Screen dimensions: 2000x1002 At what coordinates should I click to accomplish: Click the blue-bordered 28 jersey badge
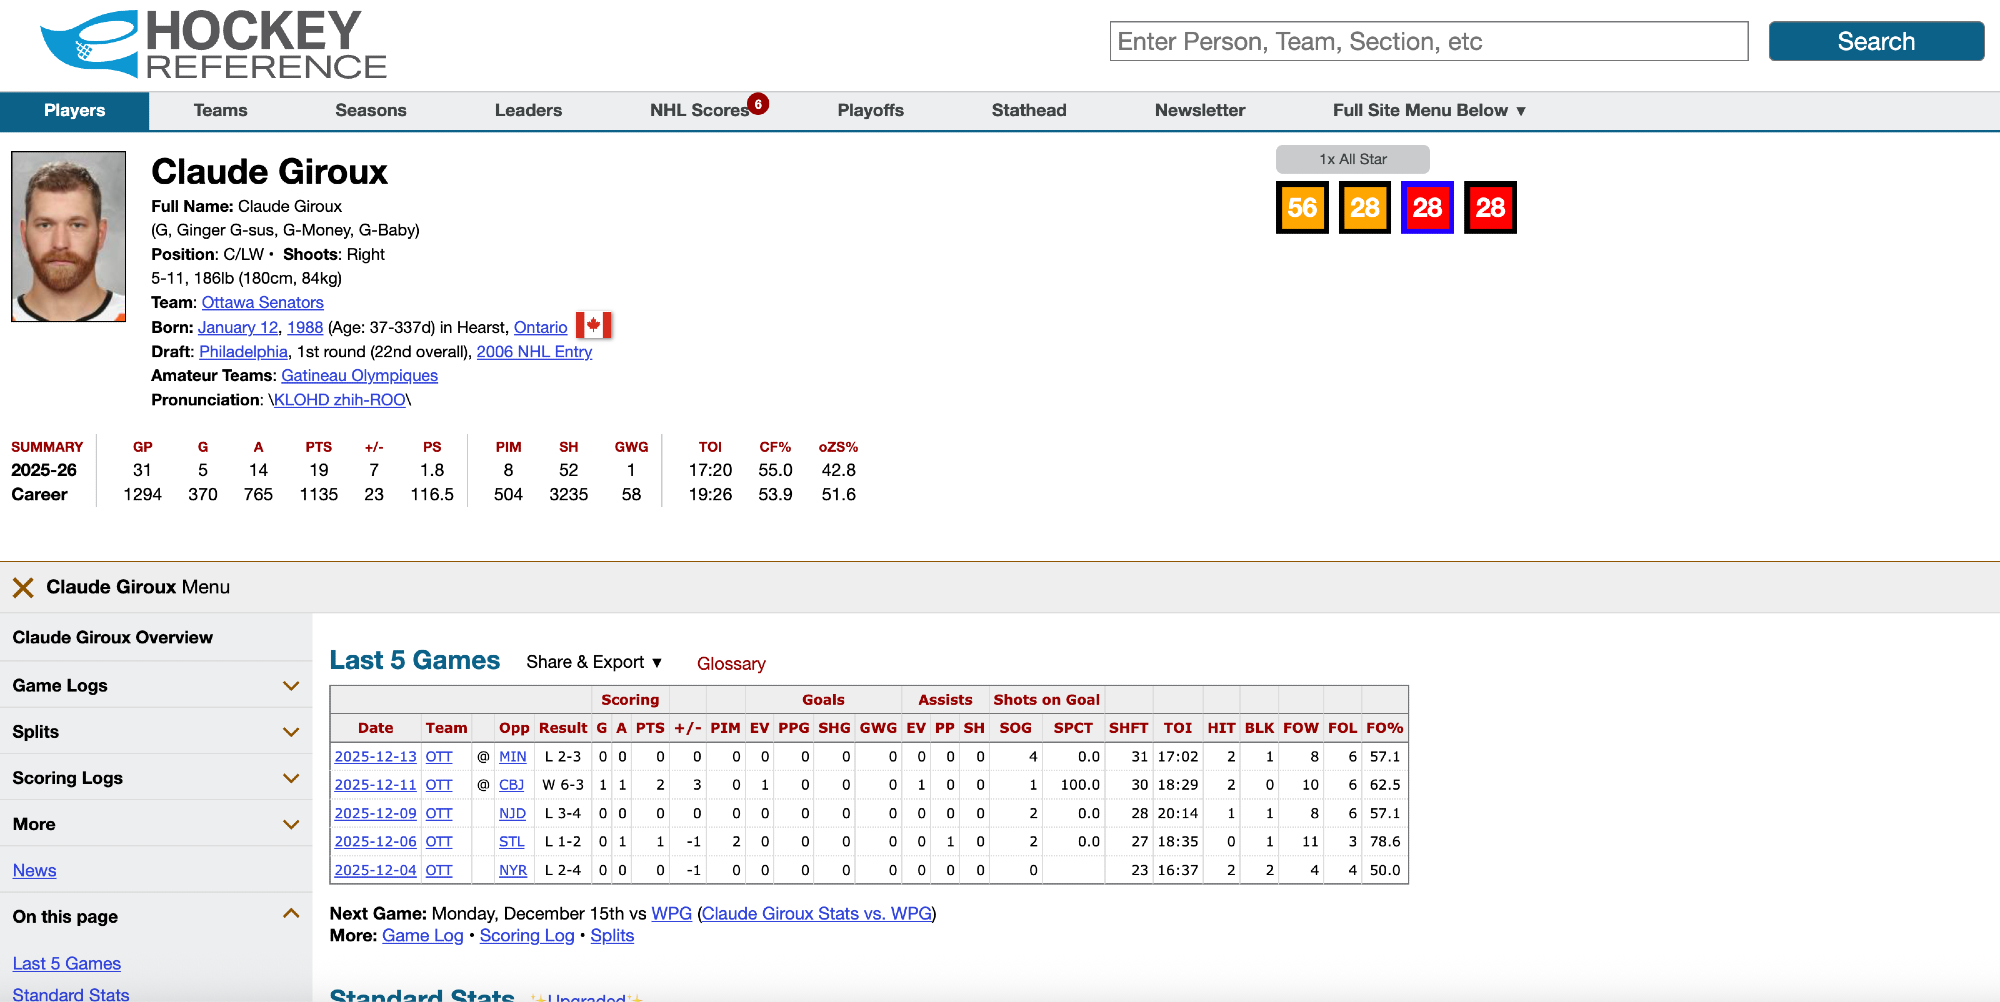[x=1427, y=208]
